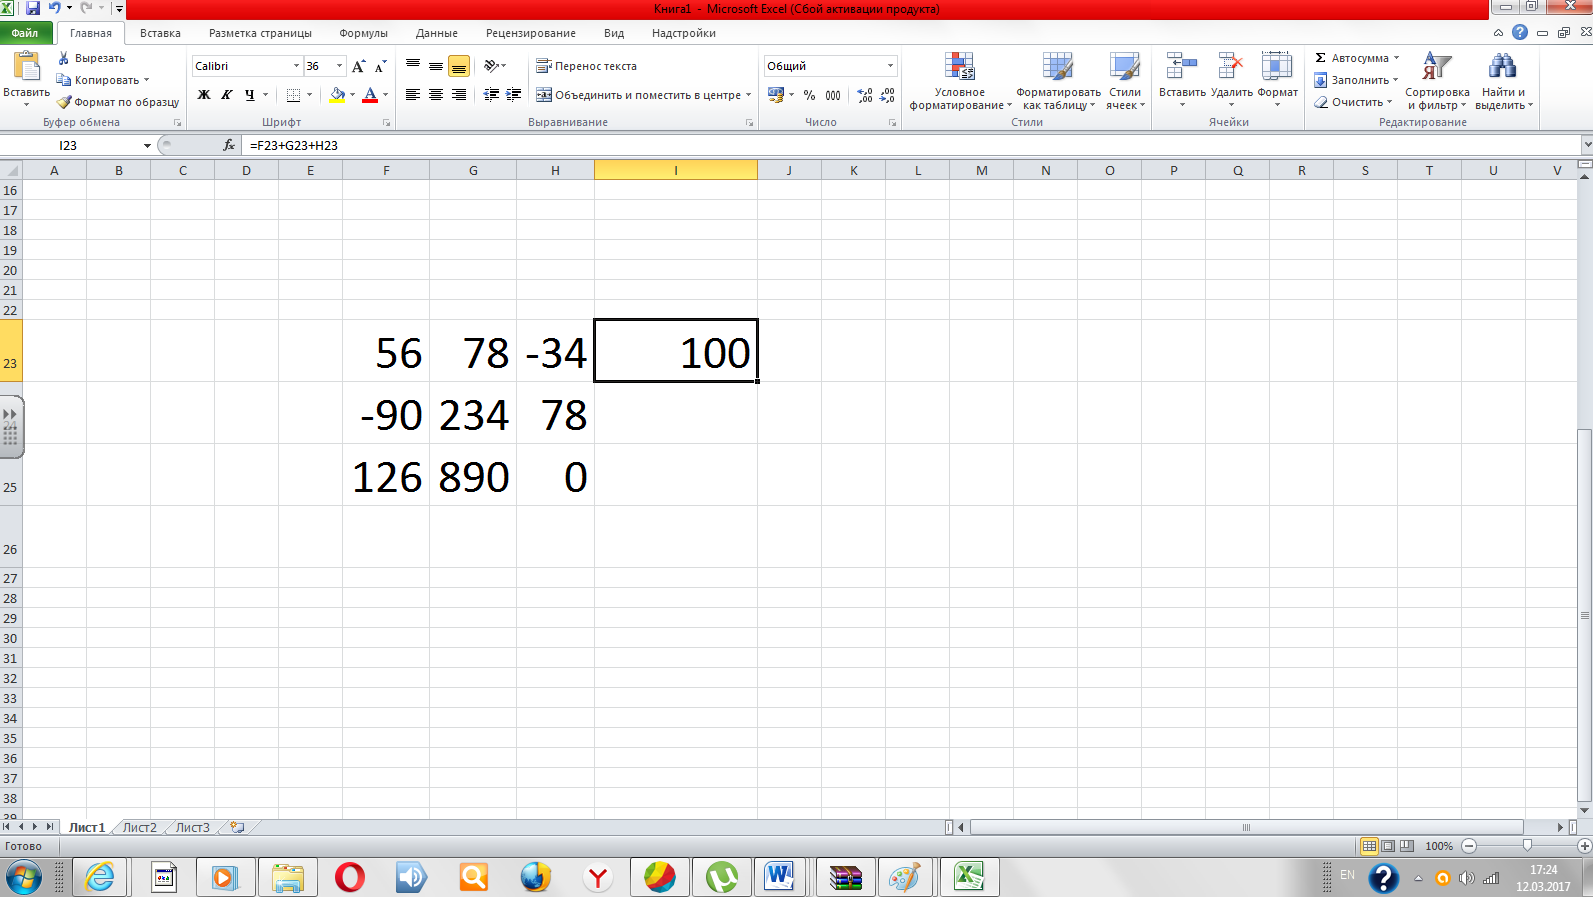Screen dimensions: 1593x897
Task: Open Find and Select (Найти и выделить)
Action: (1503, 81)
